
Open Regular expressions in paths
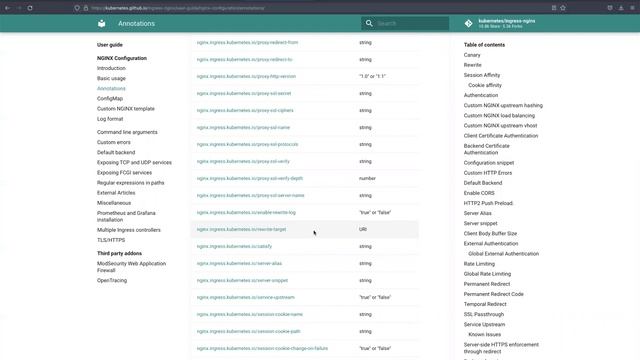pyautogui.click(x=130, y=183)
